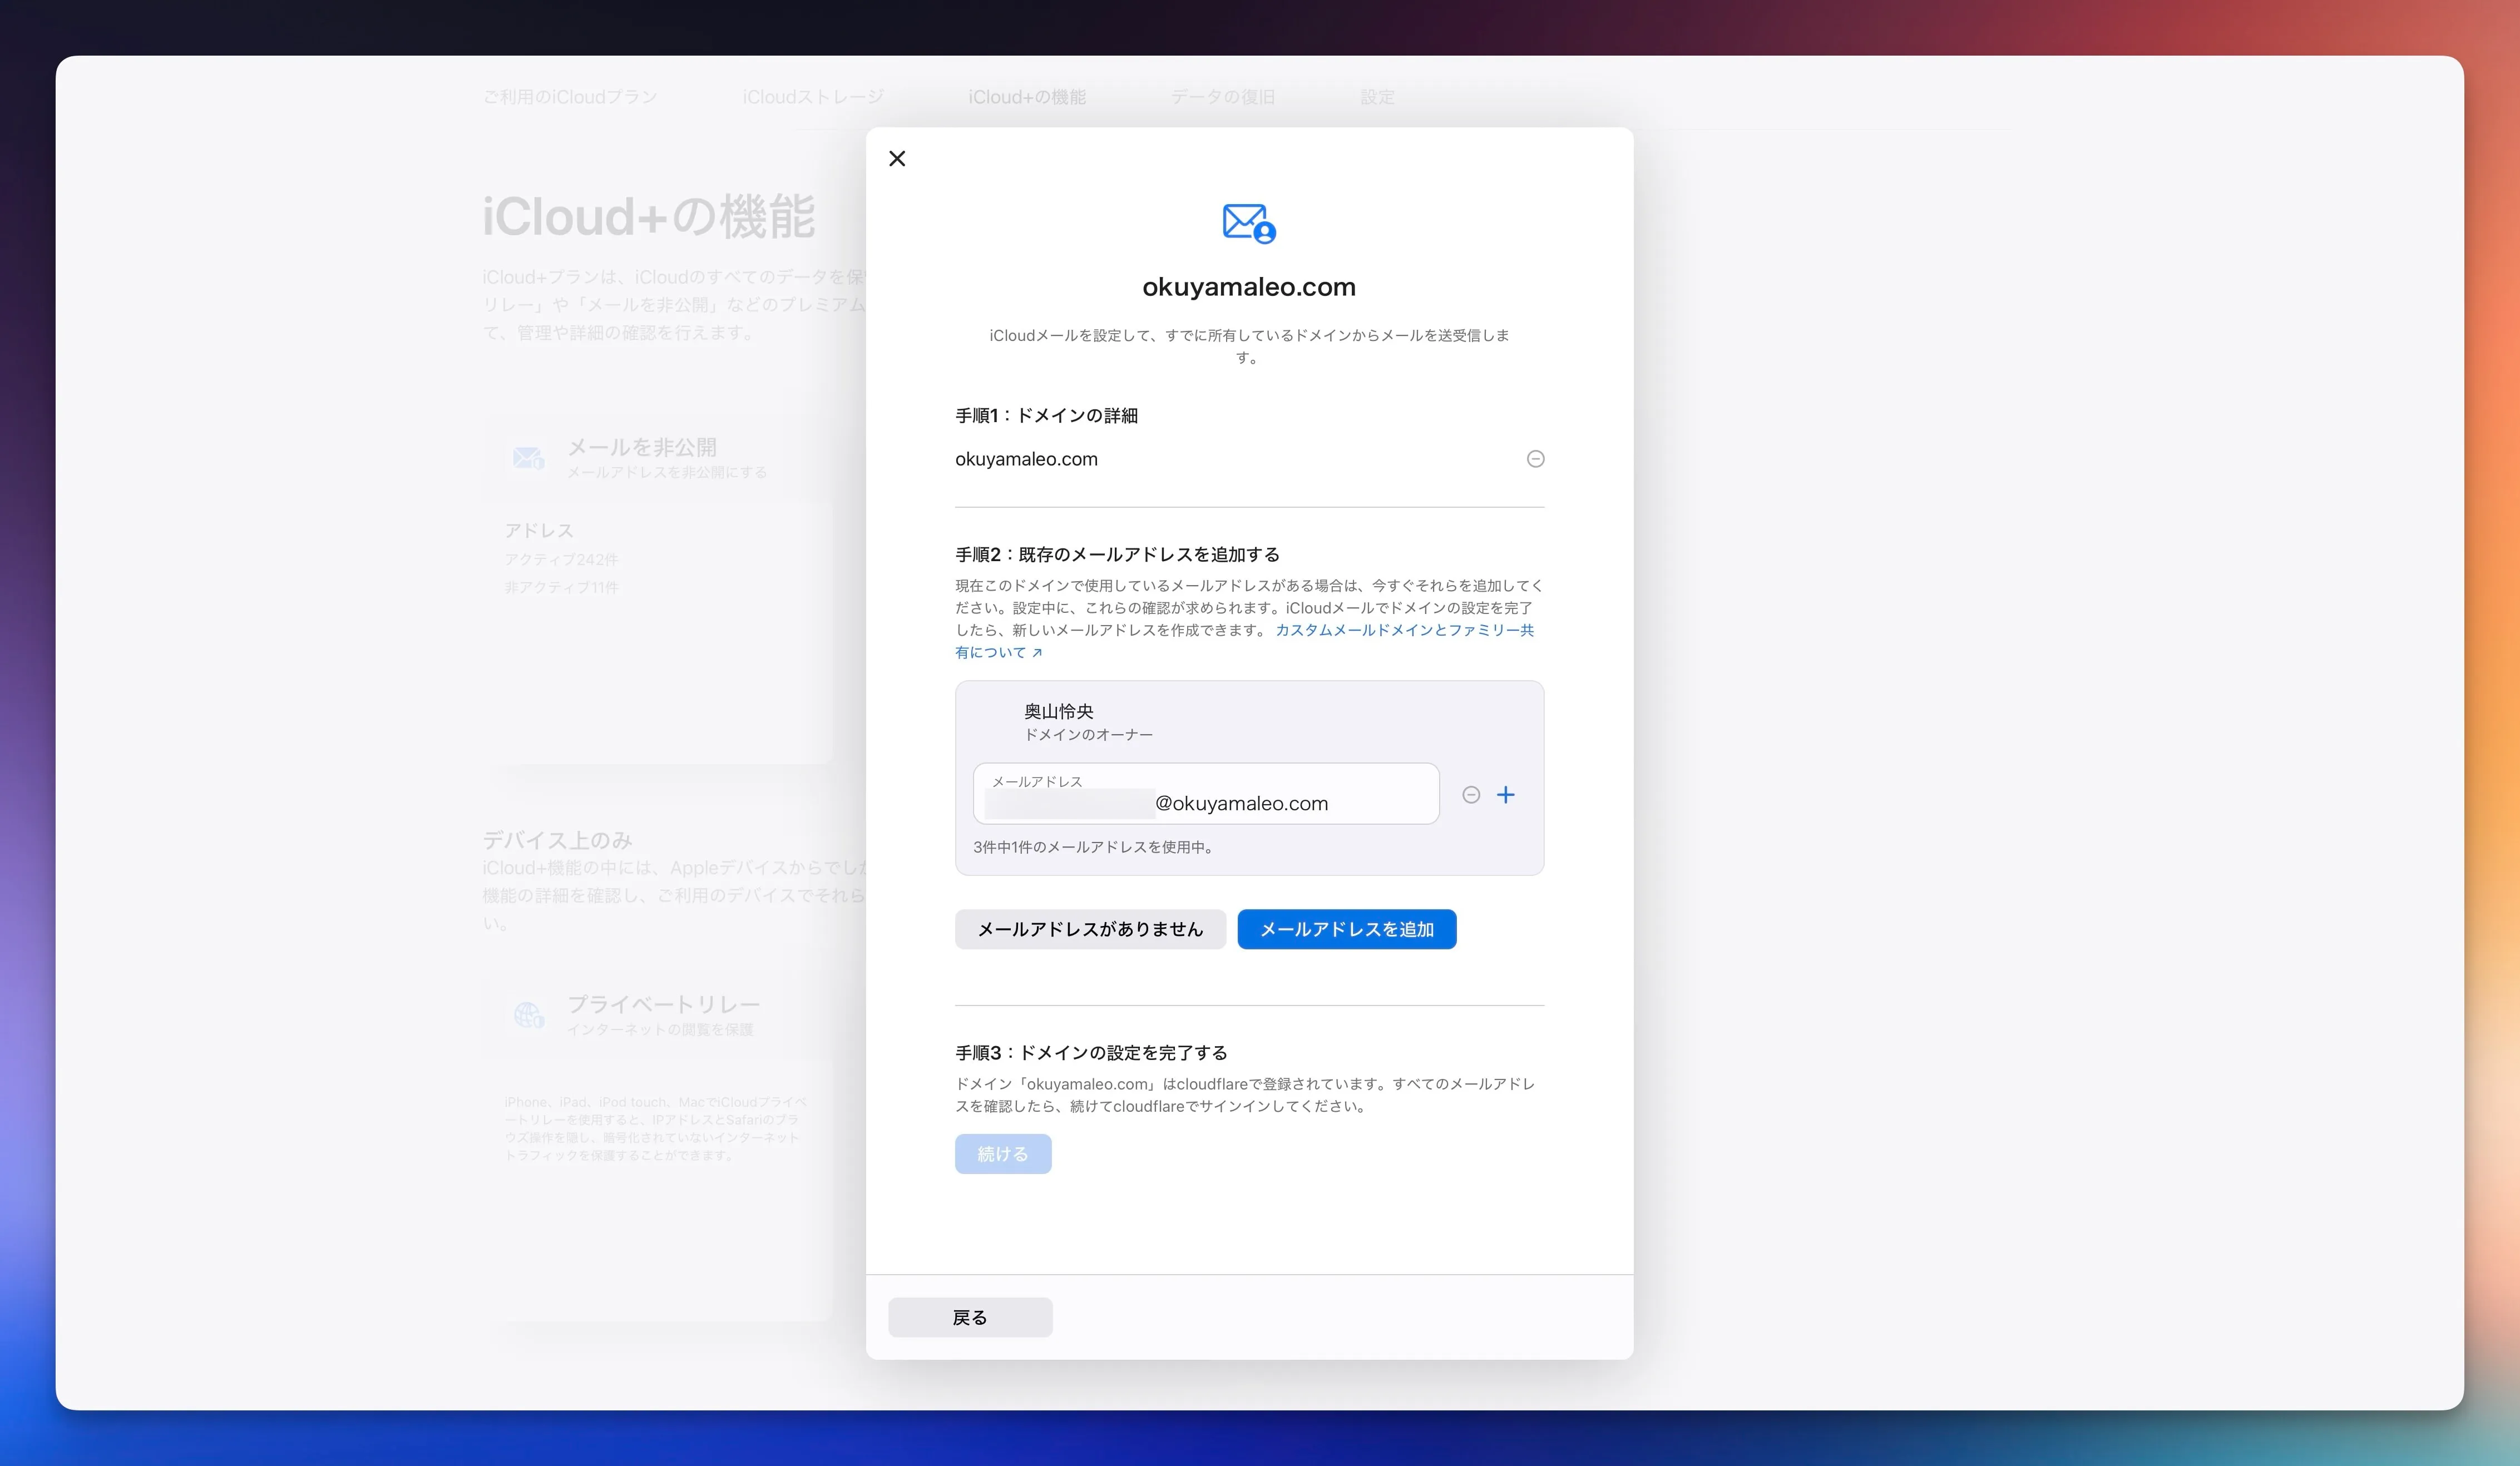The height and width of the screenshot is (1466, 2520).
Task: Open the データの復旧 section
Action: point(1223,97)
